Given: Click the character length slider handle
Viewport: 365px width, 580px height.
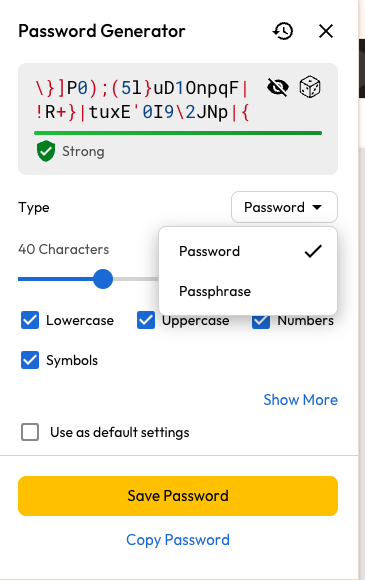Looking at the screenshot, I should pos(103,279).
